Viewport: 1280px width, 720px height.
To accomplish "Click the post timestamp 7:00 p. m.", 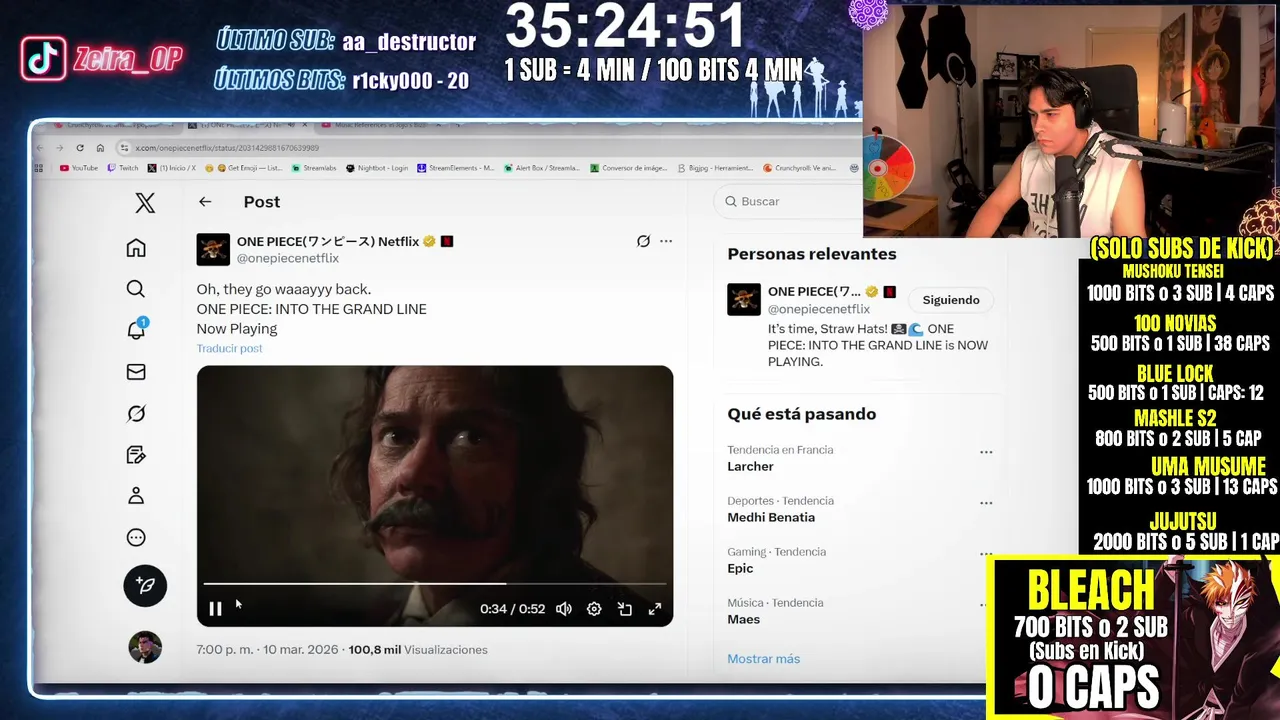I will 225,650.
